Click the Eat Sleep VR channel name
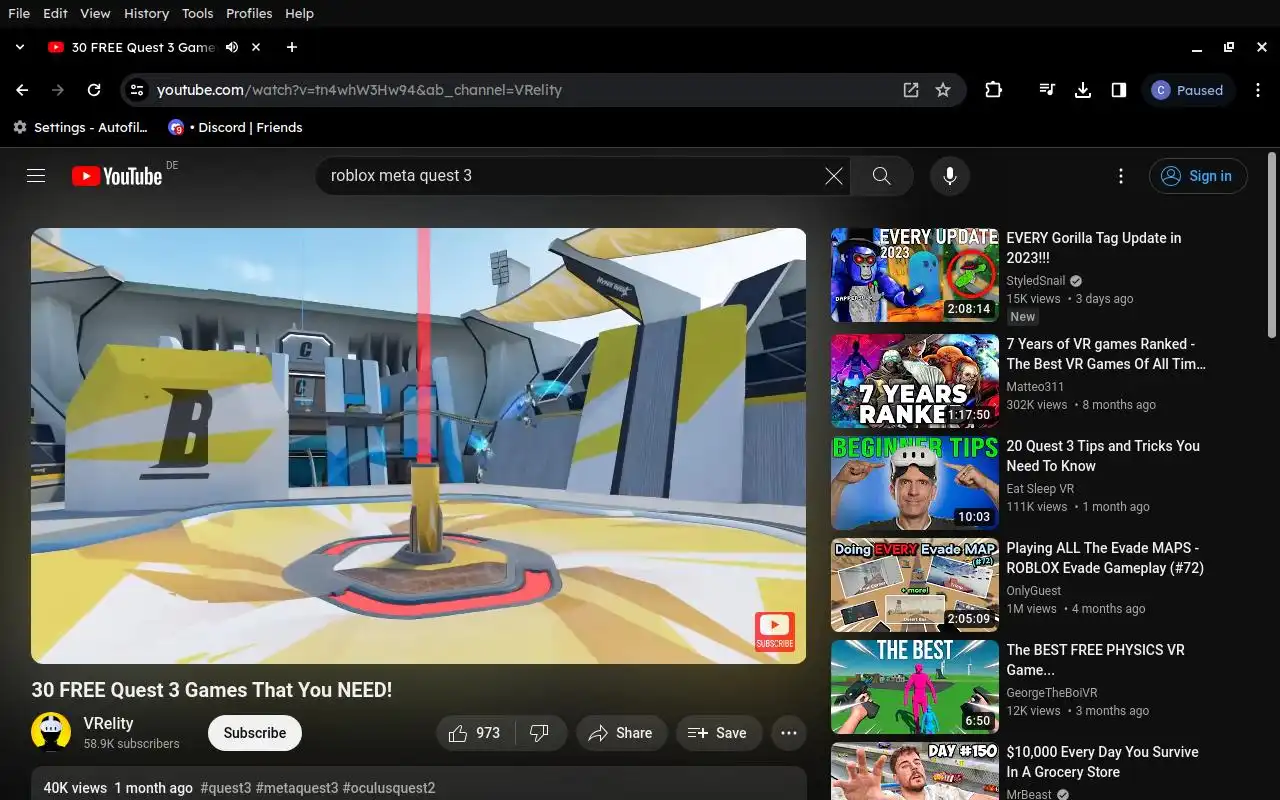The width and height of the screenshot is (1280, 800). click(1040, 489)
